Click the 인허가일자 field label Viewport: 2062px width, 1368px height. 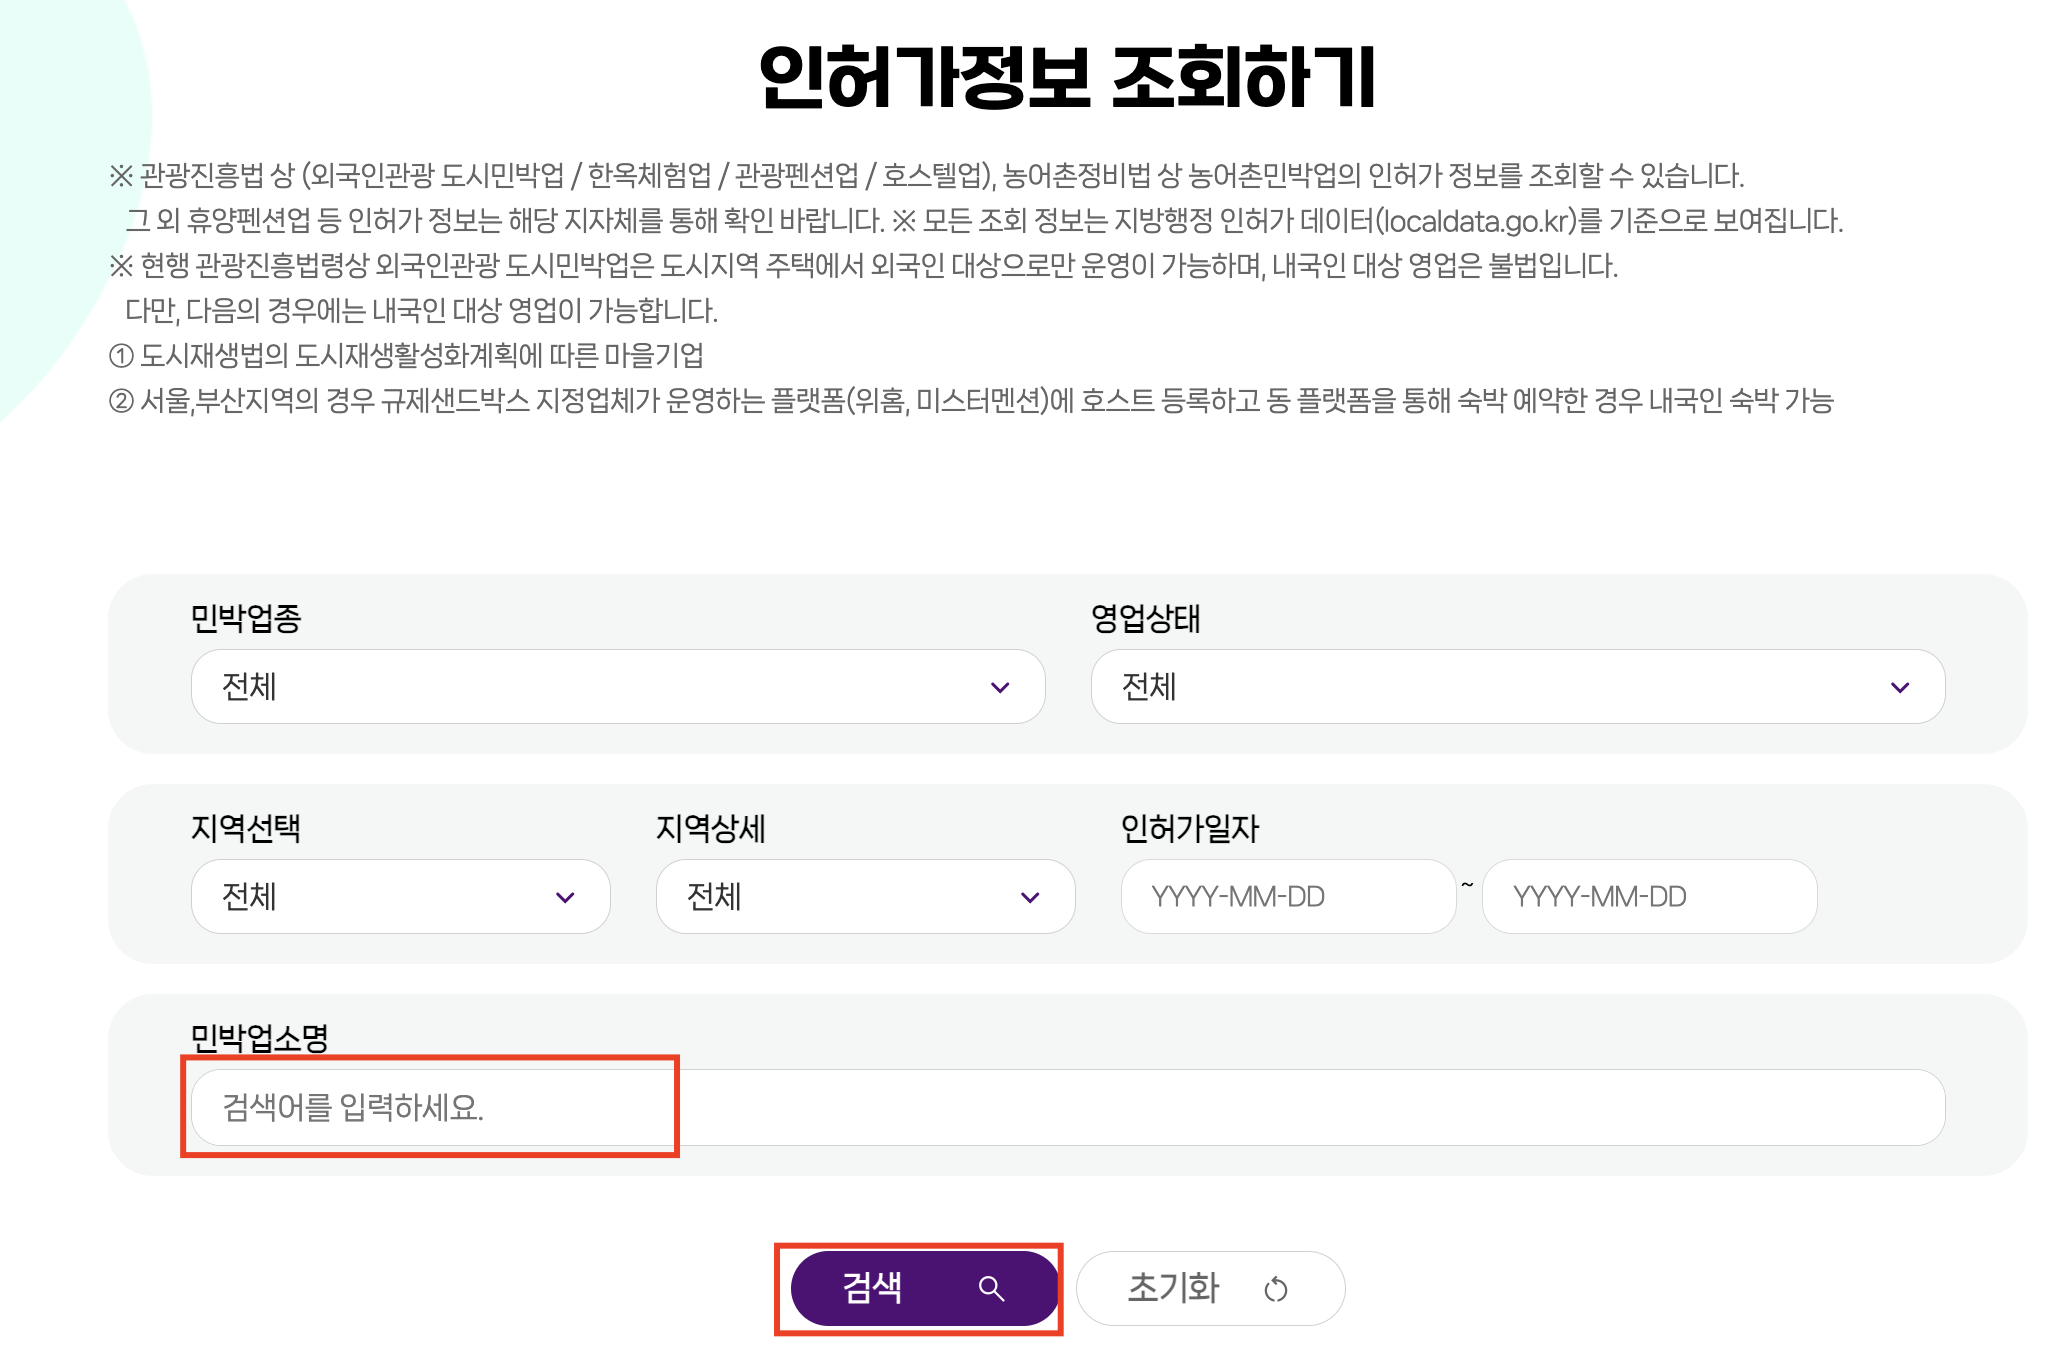[1189, 828]
